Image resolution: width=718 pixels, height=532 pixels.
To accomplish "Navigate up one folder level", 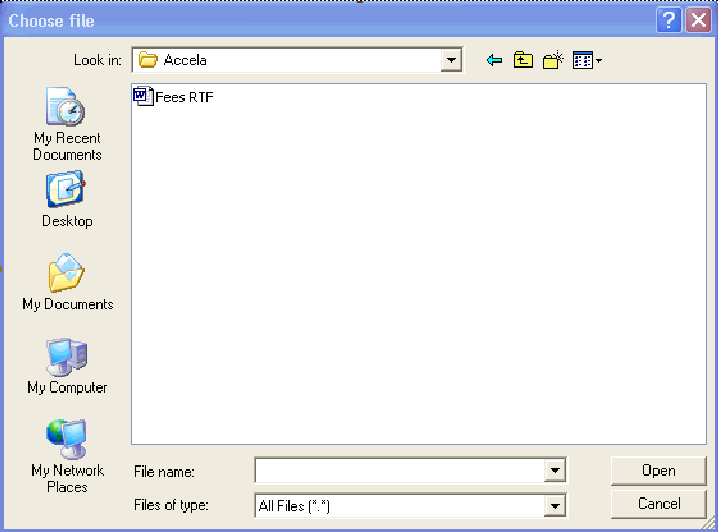I will point(523,61).
